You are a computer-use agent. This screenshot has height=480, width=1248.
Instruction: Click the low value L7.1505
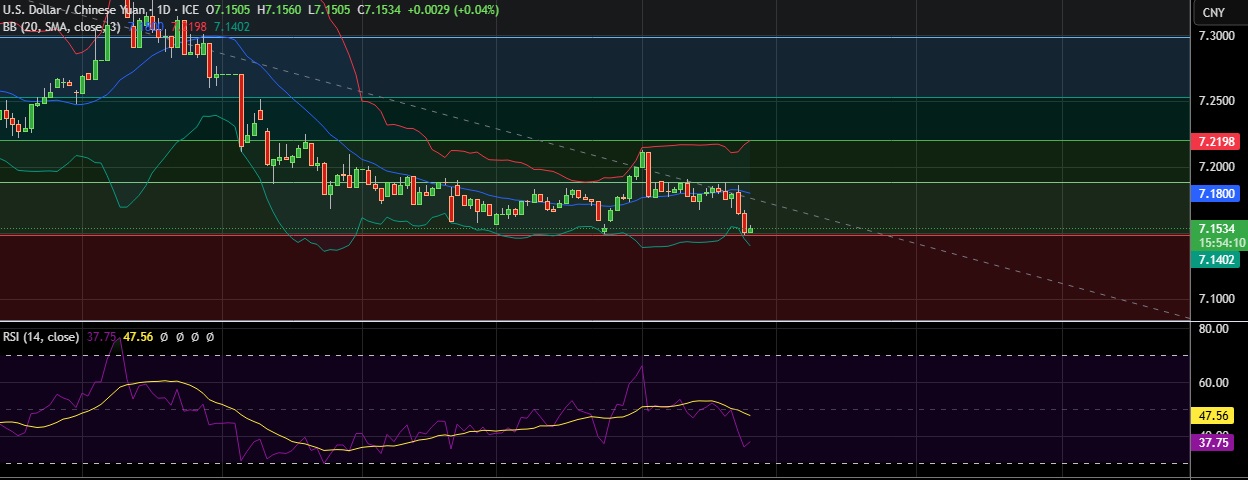tap(330, 10)
